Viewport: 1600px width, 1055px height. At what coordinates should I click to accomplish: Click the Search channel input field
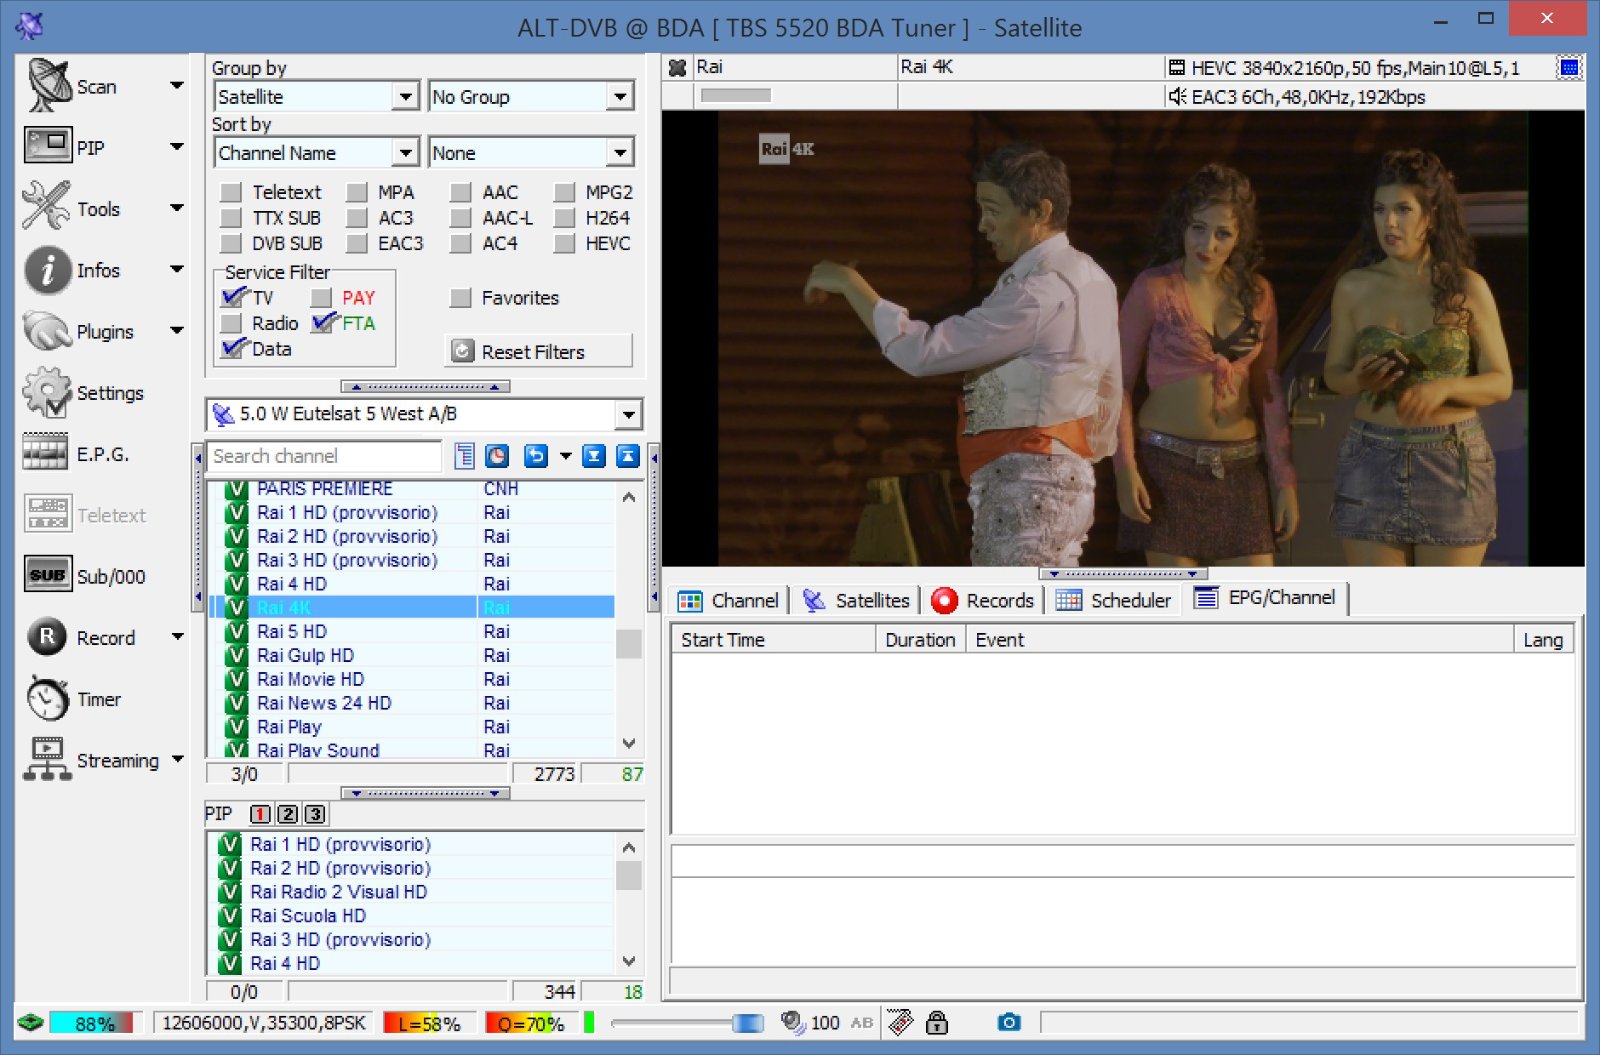tap(324, 456)
